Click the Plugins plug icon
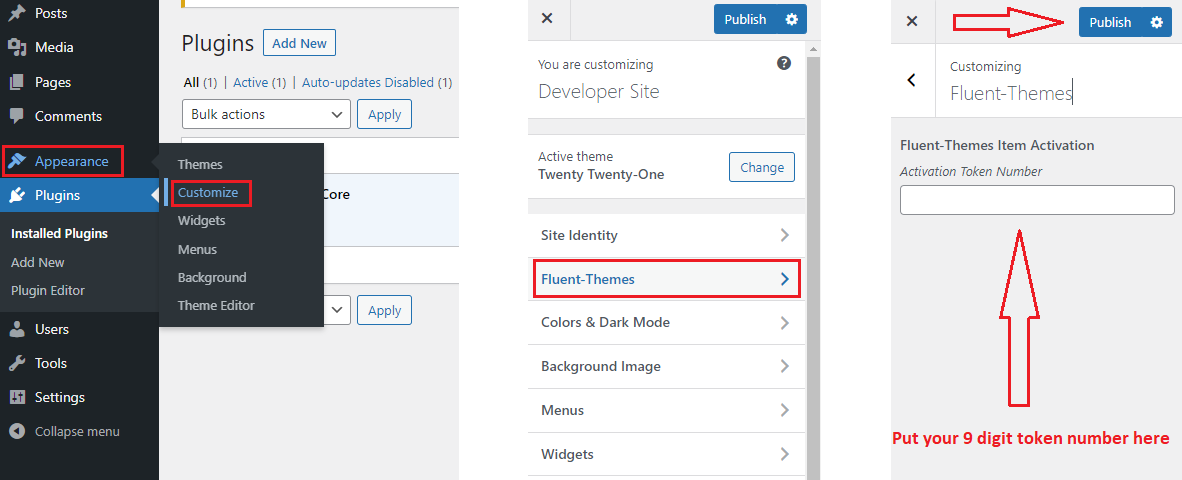Viewport: 1182px width, 480px height. pos(17,196)
